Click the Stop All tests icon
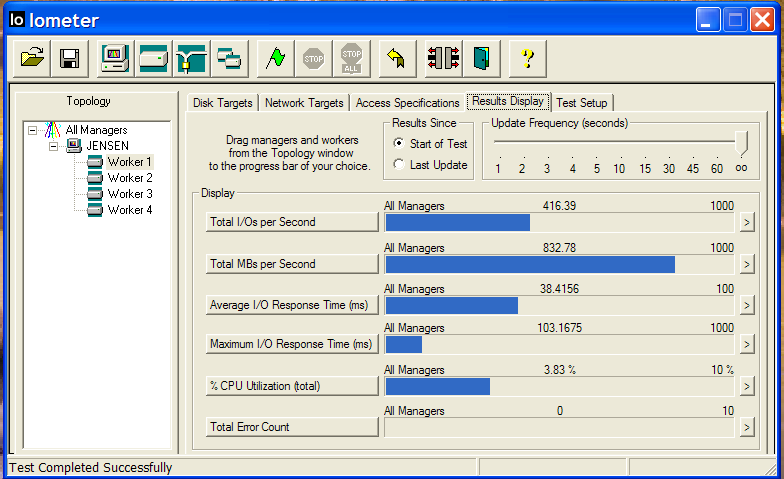Image resolution: width=784 pixels, height=479 pixels. pyautogui.click(x=352, y=58)
